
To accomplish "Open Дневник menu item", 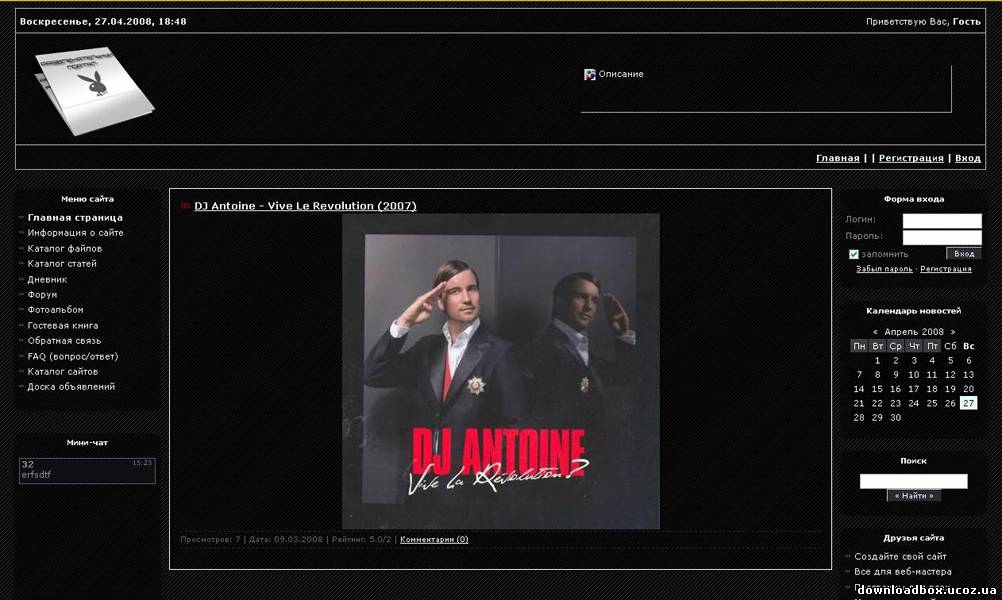I will pyautogui.click(x=47, y=279).
